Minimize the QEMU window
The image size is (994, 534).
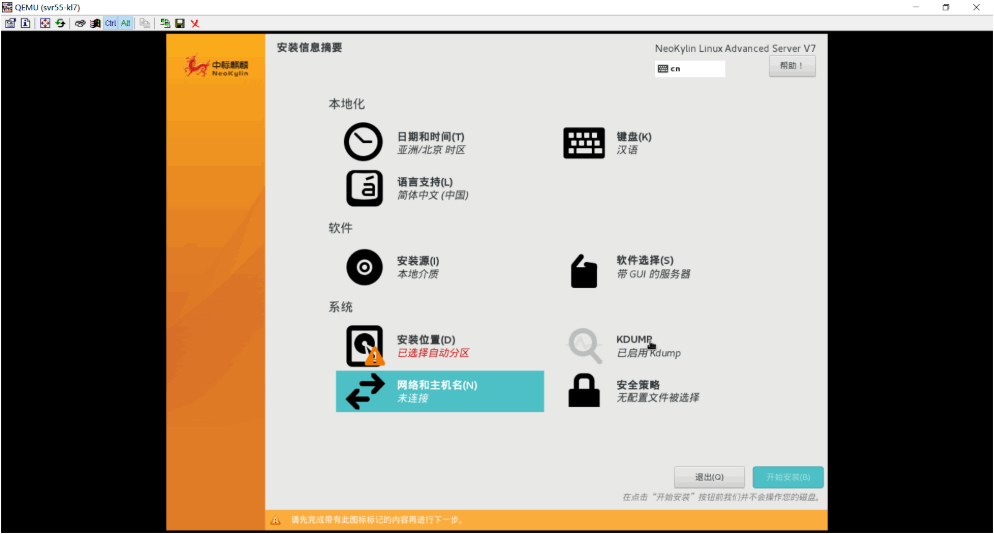[x=915, y=8]
